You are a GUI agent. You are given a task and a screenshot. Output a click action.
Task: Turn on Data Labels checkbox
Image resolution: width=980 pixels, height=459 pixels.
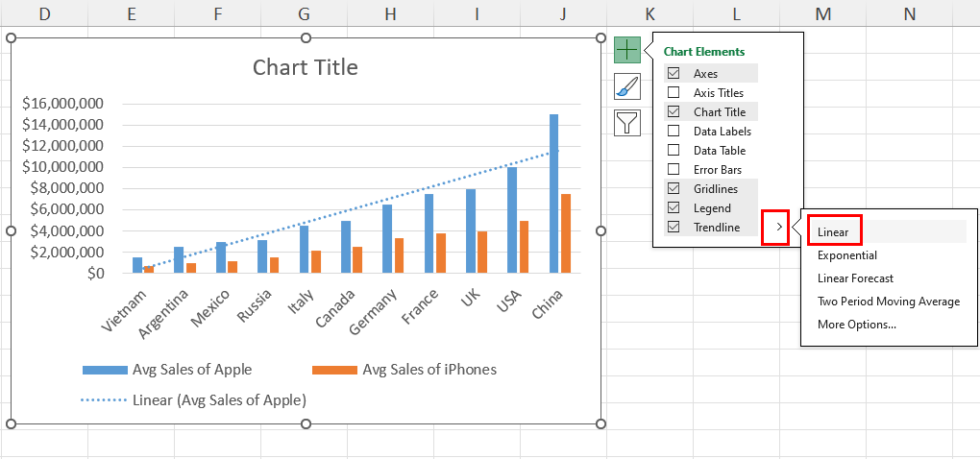tap(673, 131)
